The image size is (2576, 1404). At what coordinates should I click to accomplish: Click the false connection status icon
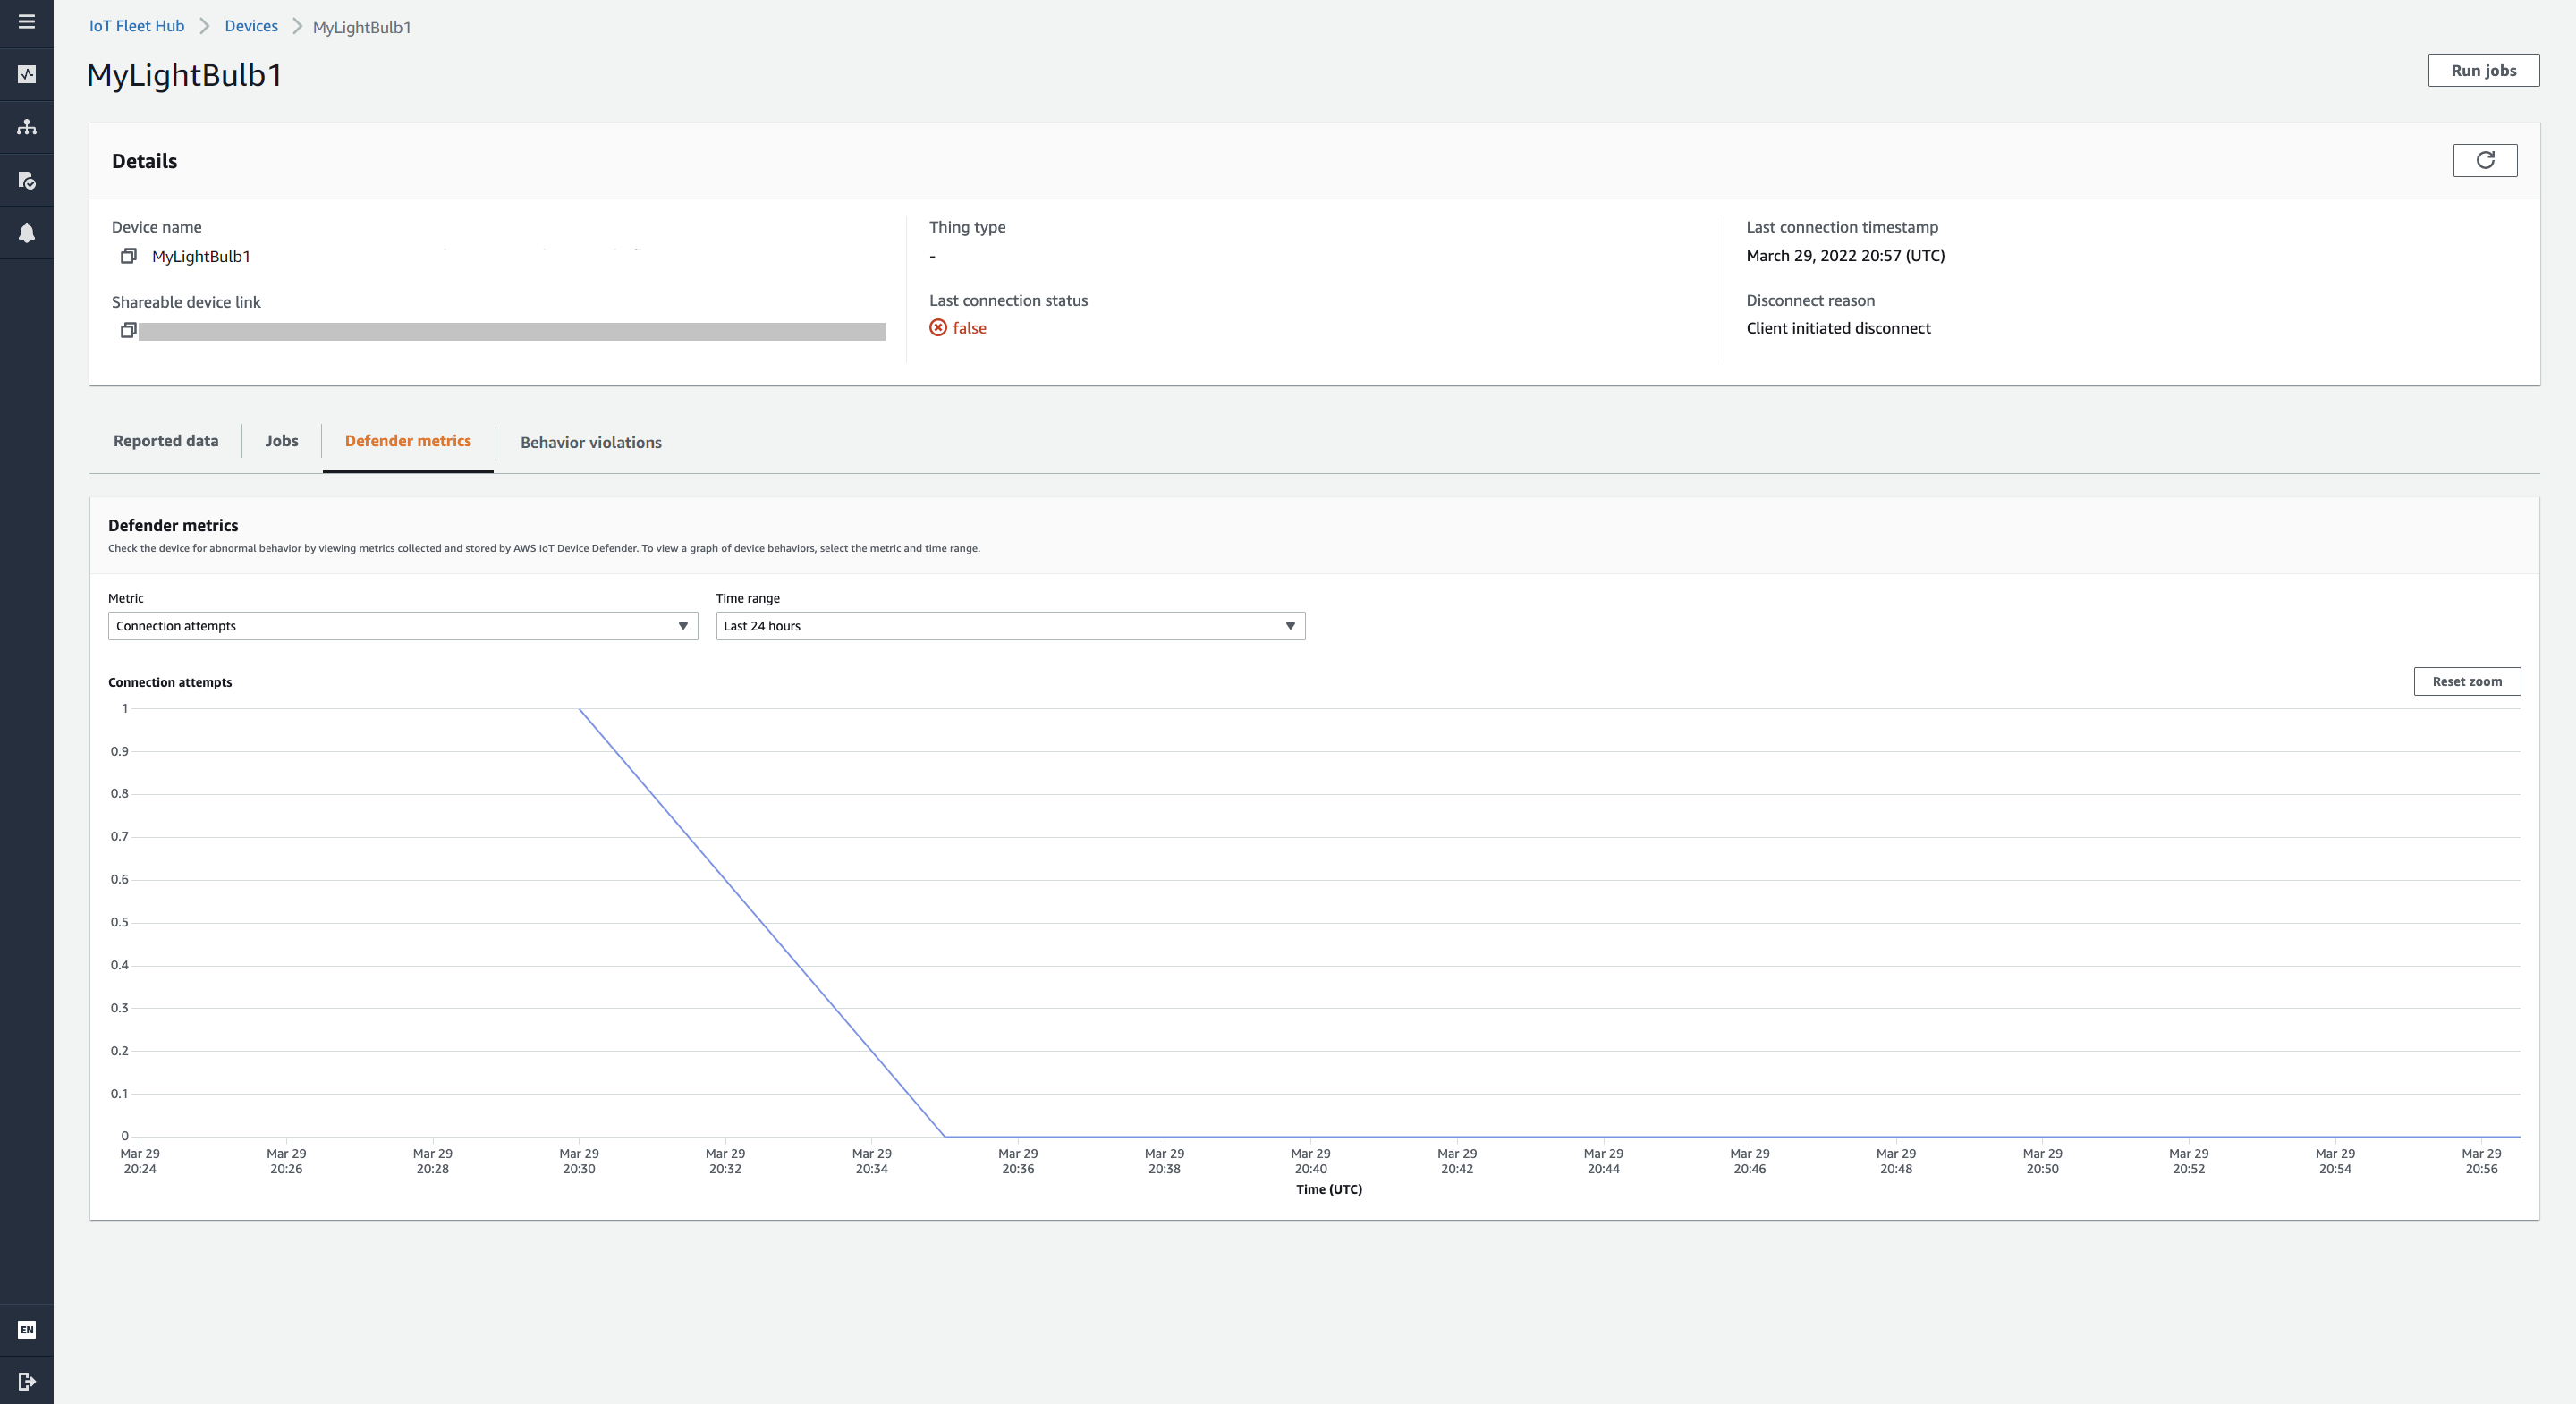click(x=938, y=328)
